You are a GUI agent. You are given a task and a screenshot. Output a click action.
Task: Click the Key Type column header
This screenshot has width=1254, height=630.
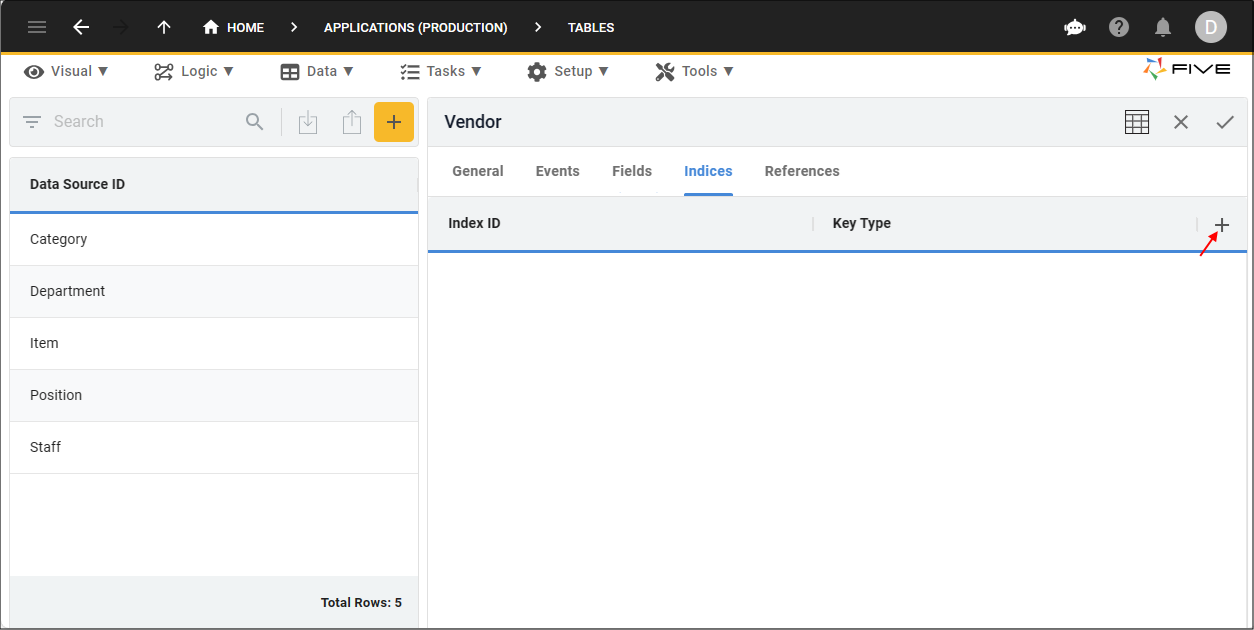pyautogui.click(x=861, y=223)
